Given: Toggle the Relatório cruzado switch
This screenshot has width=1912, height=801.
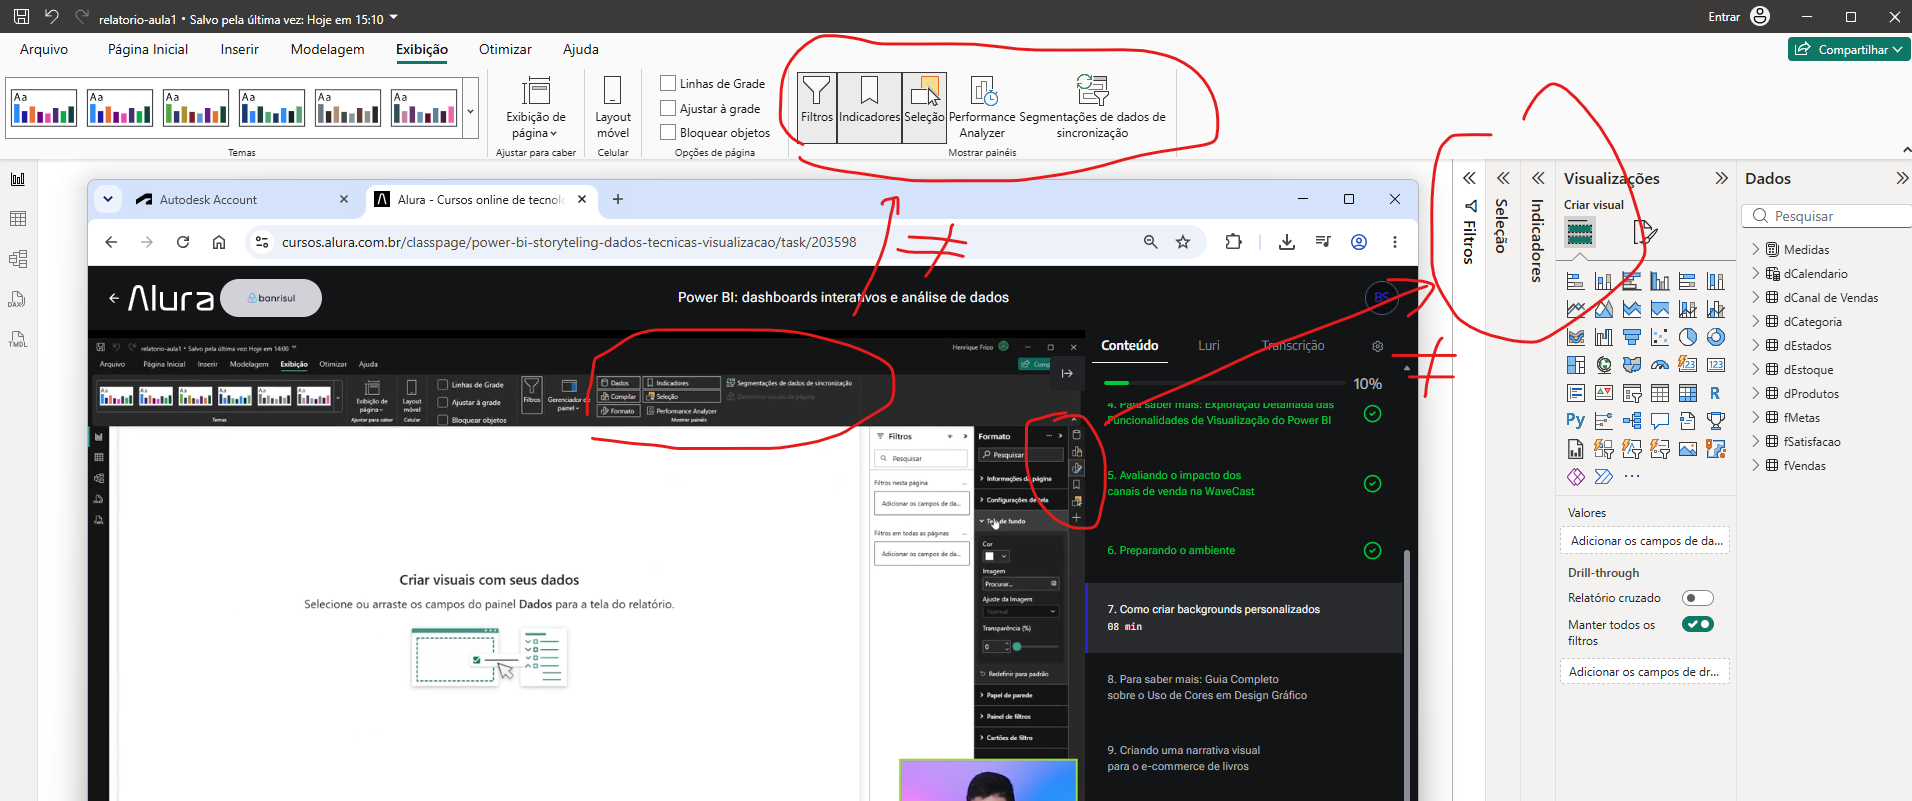Looking at the screenshot, I should [1698, 598].
